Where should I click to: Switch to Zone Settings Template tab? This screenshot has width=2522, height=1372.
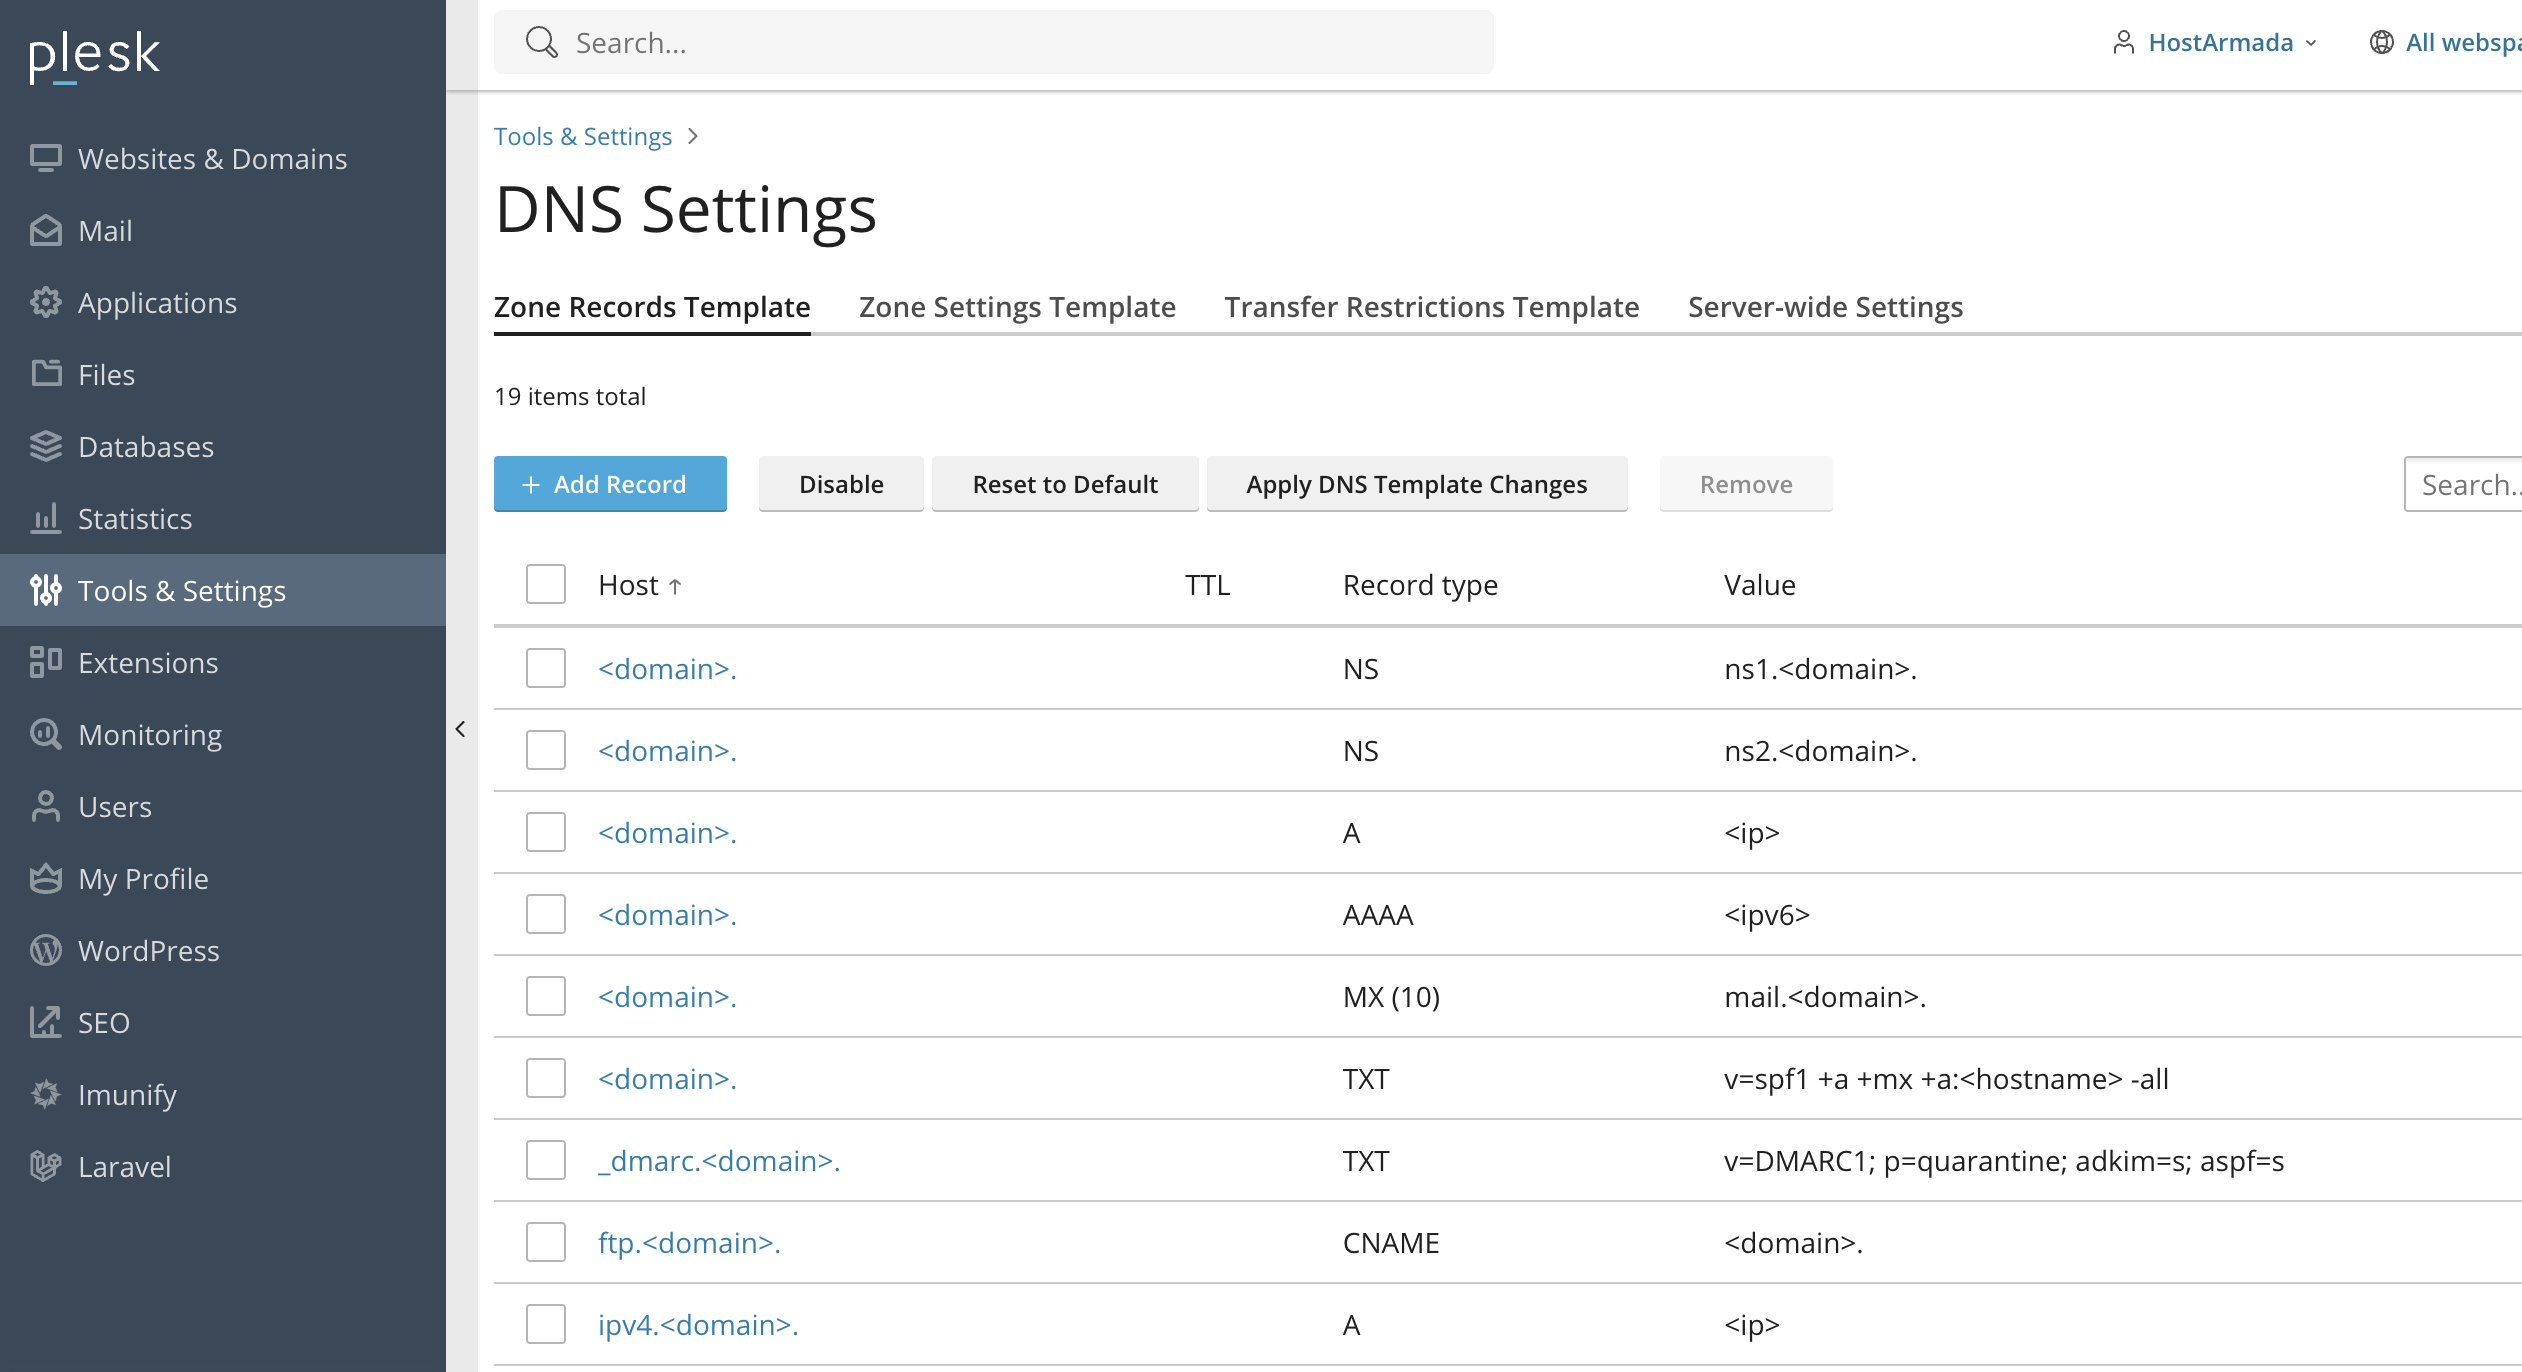(x=1017, y=307)
